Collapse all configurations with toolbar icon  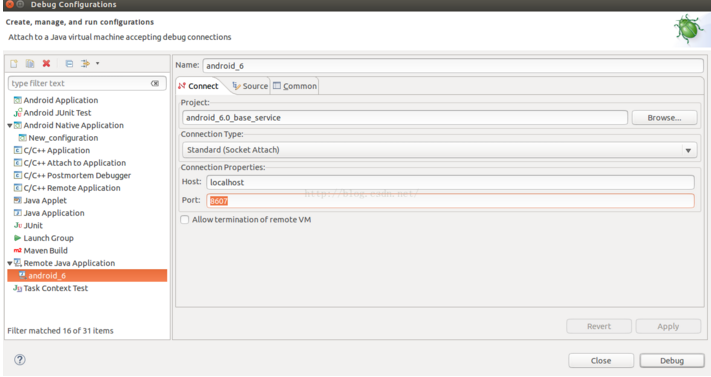pyautogui.click(x=69, y=64)
